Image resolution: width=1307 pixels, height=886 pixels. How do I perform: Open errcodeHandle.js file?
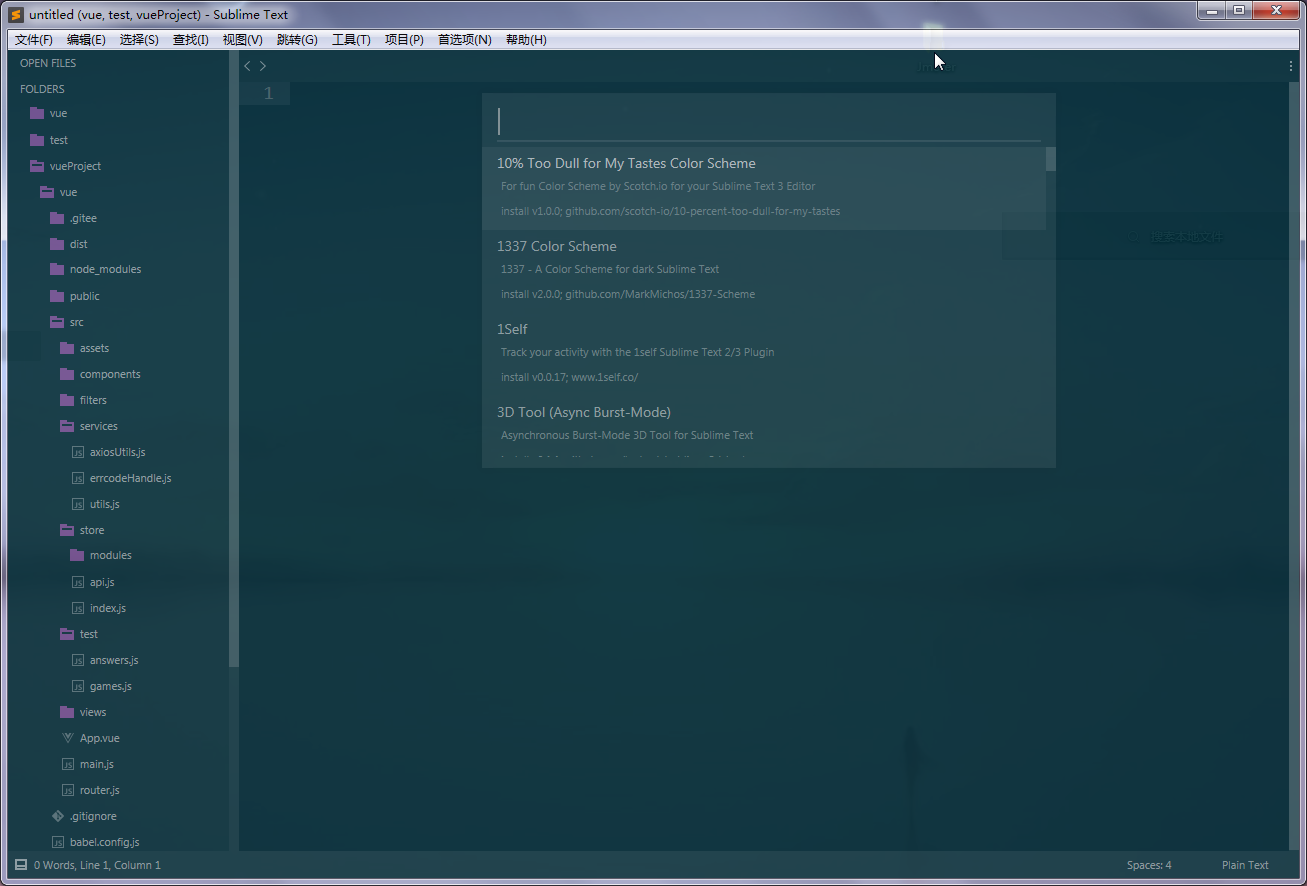click(x=130, y=478)
